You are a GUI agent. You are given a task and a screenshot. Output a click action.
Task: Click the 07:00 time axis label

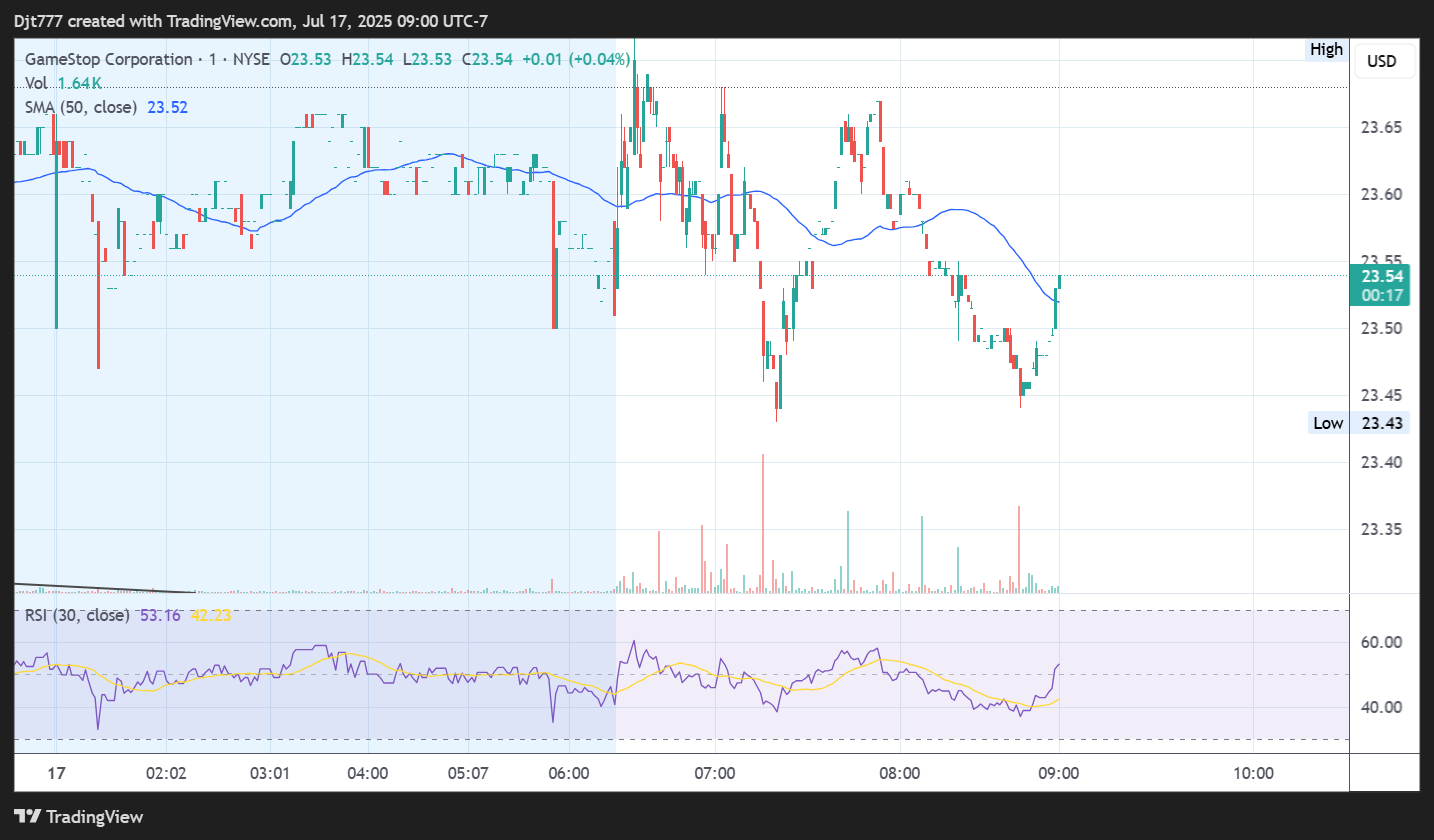[715, 774]
